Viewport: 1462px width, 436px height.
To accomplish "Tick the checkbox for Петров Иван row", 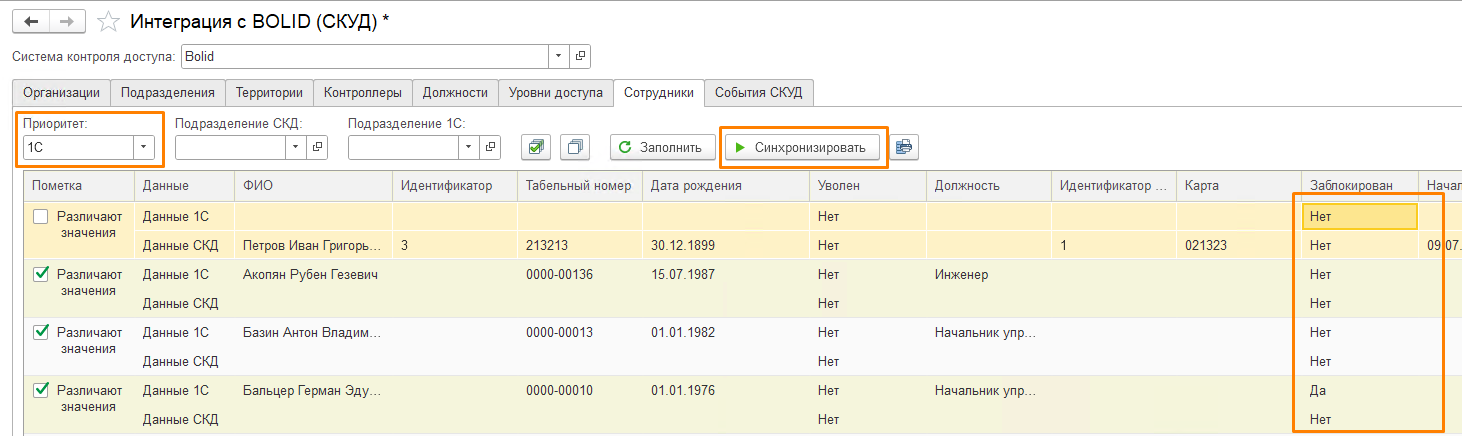I will tap(41, 216).
